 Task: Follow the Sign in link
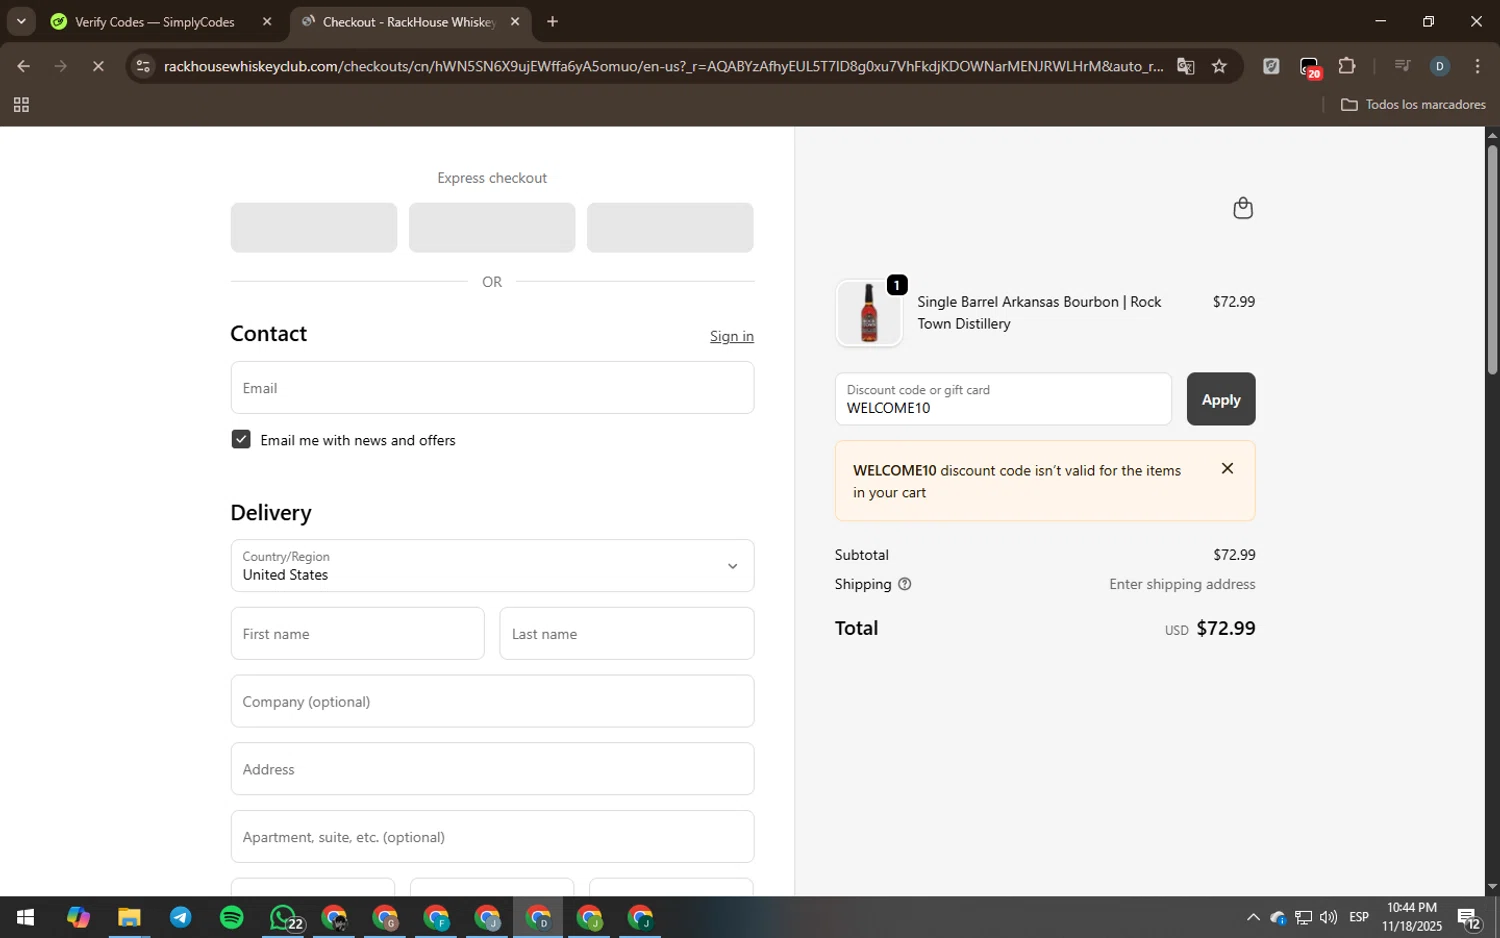[x=732, y=336]
